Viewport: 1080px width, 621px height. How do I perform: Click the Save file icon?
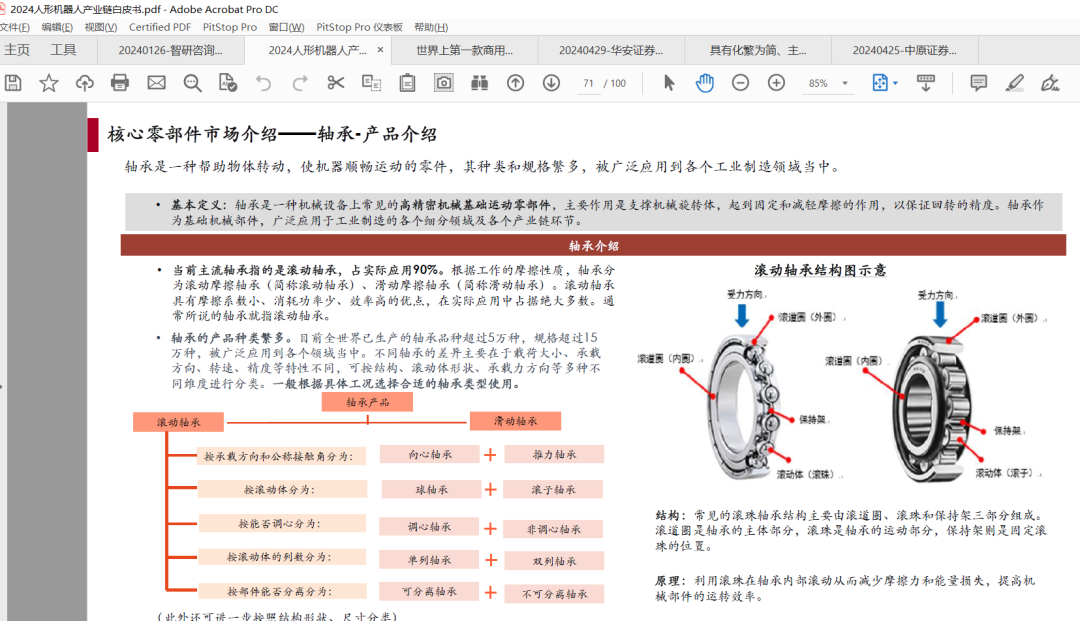[13, 83]
